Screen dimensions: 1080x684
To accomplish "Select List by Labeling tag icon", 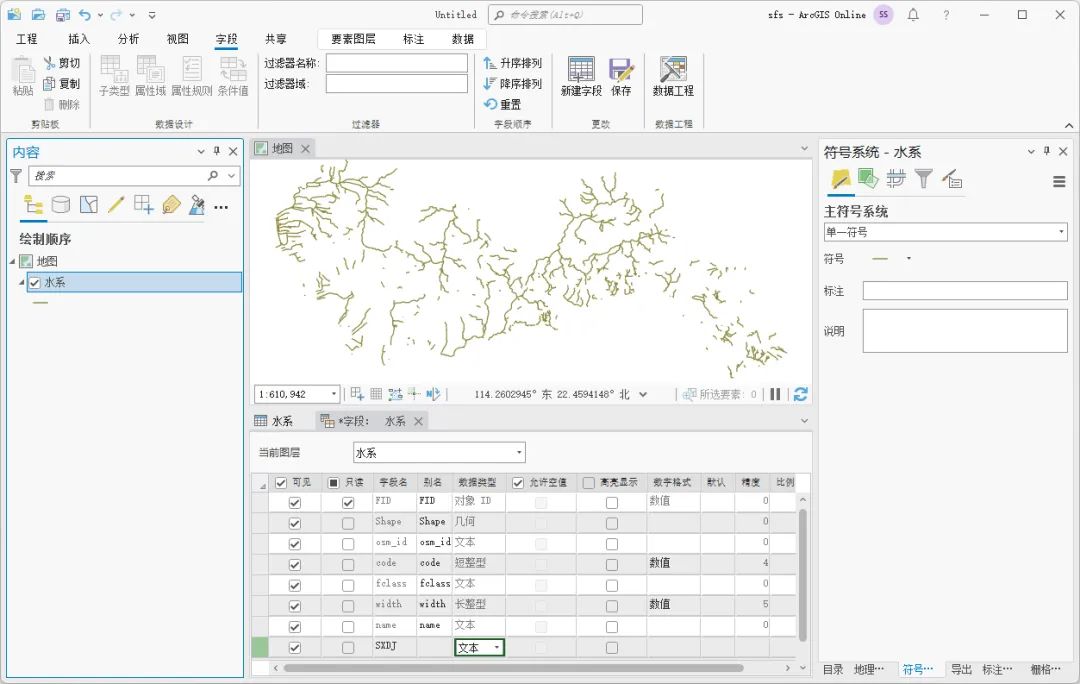I will click(171, 205).
